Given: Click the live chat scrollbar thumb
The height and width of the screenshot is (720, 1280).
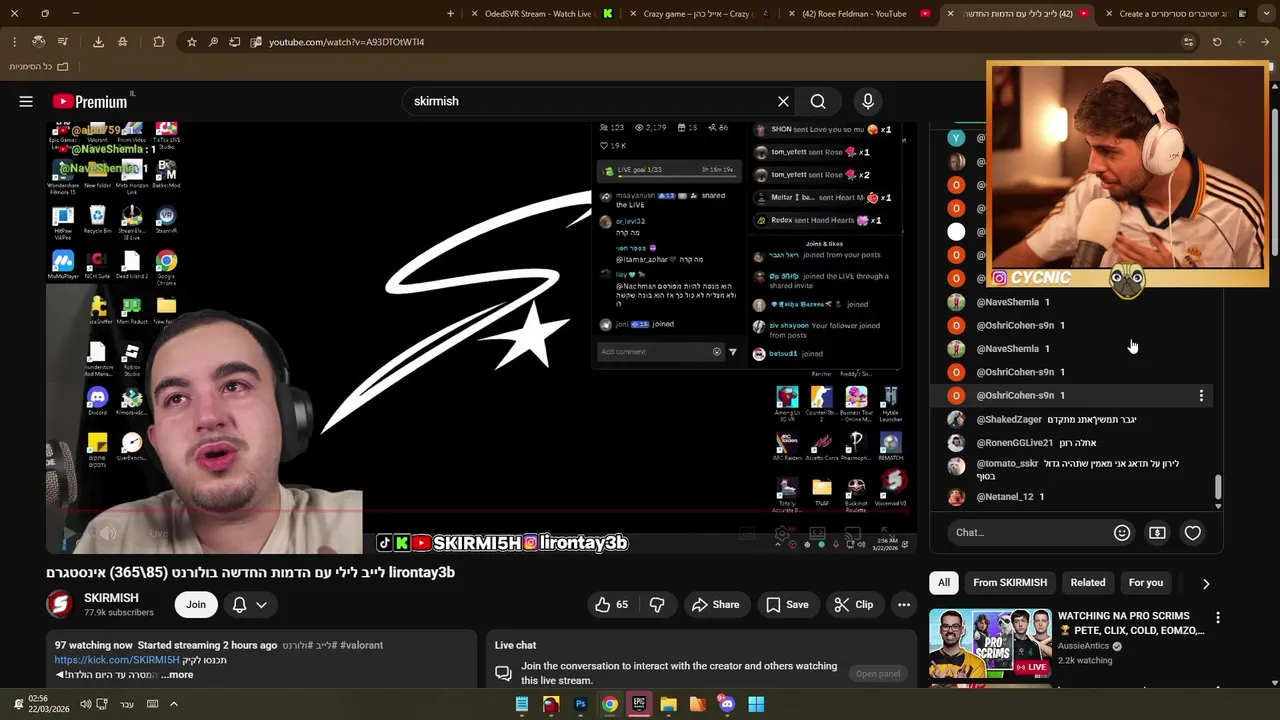Looking at the screenshot, I should click(x=1217, y=487).
